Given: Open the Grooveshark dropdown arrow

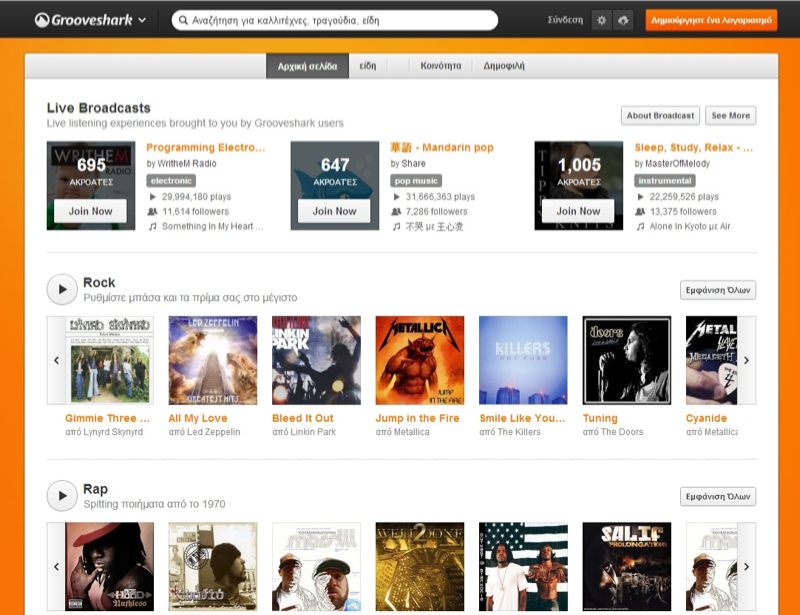Looking at the screenshot, I should (x=142, y=20).
